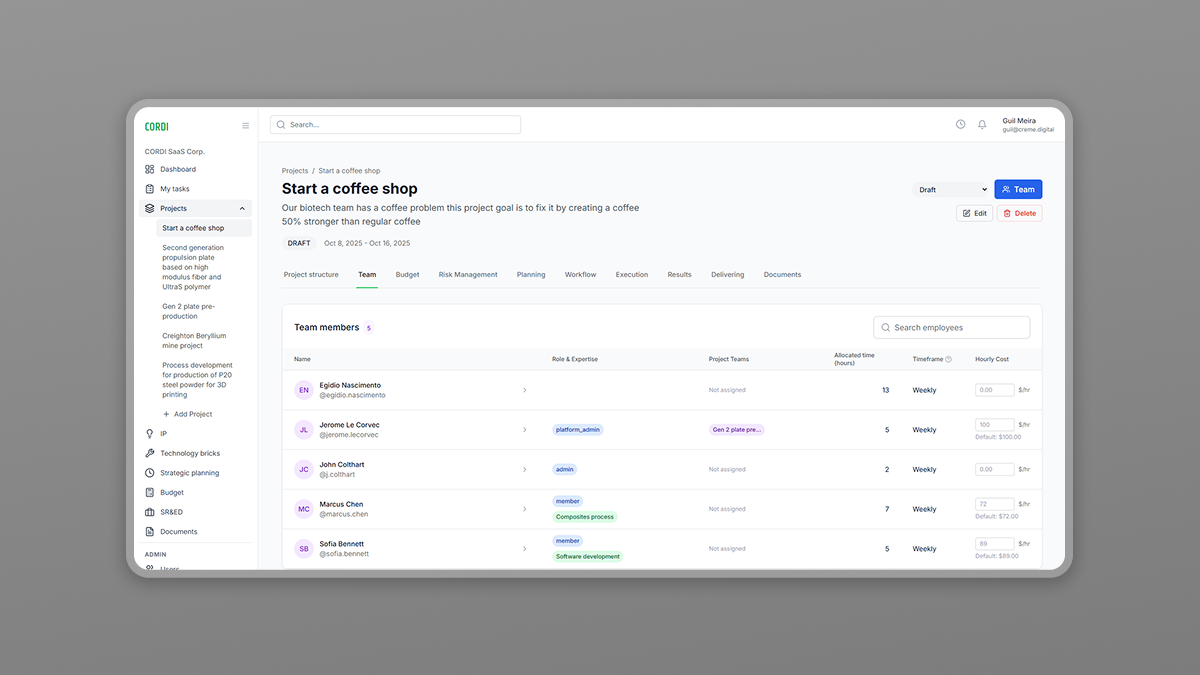Image resolution: width=1200 pixels, height=675 pixels.
Task: Click Jerome Le Corvec hourly cost field
Action: tap(994, 425)
